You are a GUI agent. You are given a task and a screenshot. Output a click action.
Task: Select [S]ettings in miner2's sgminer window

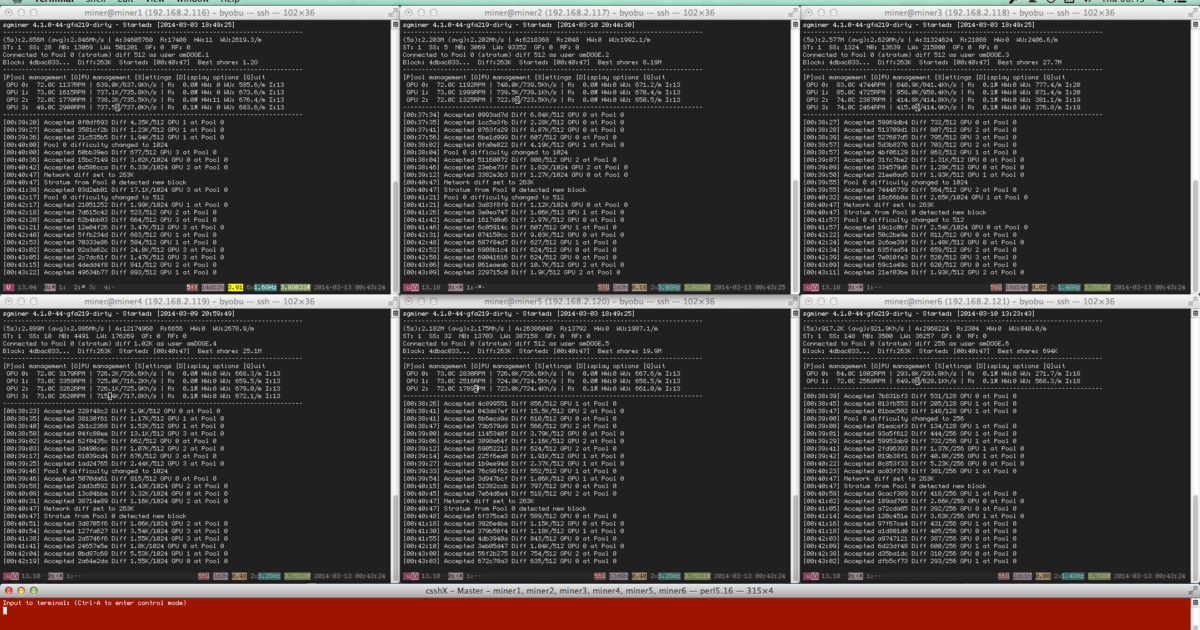[x=552, y=75]
